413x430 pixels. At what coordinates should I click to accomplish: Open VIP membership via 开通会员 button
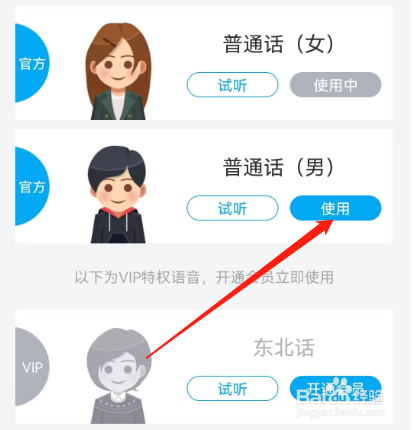[335, 388]
